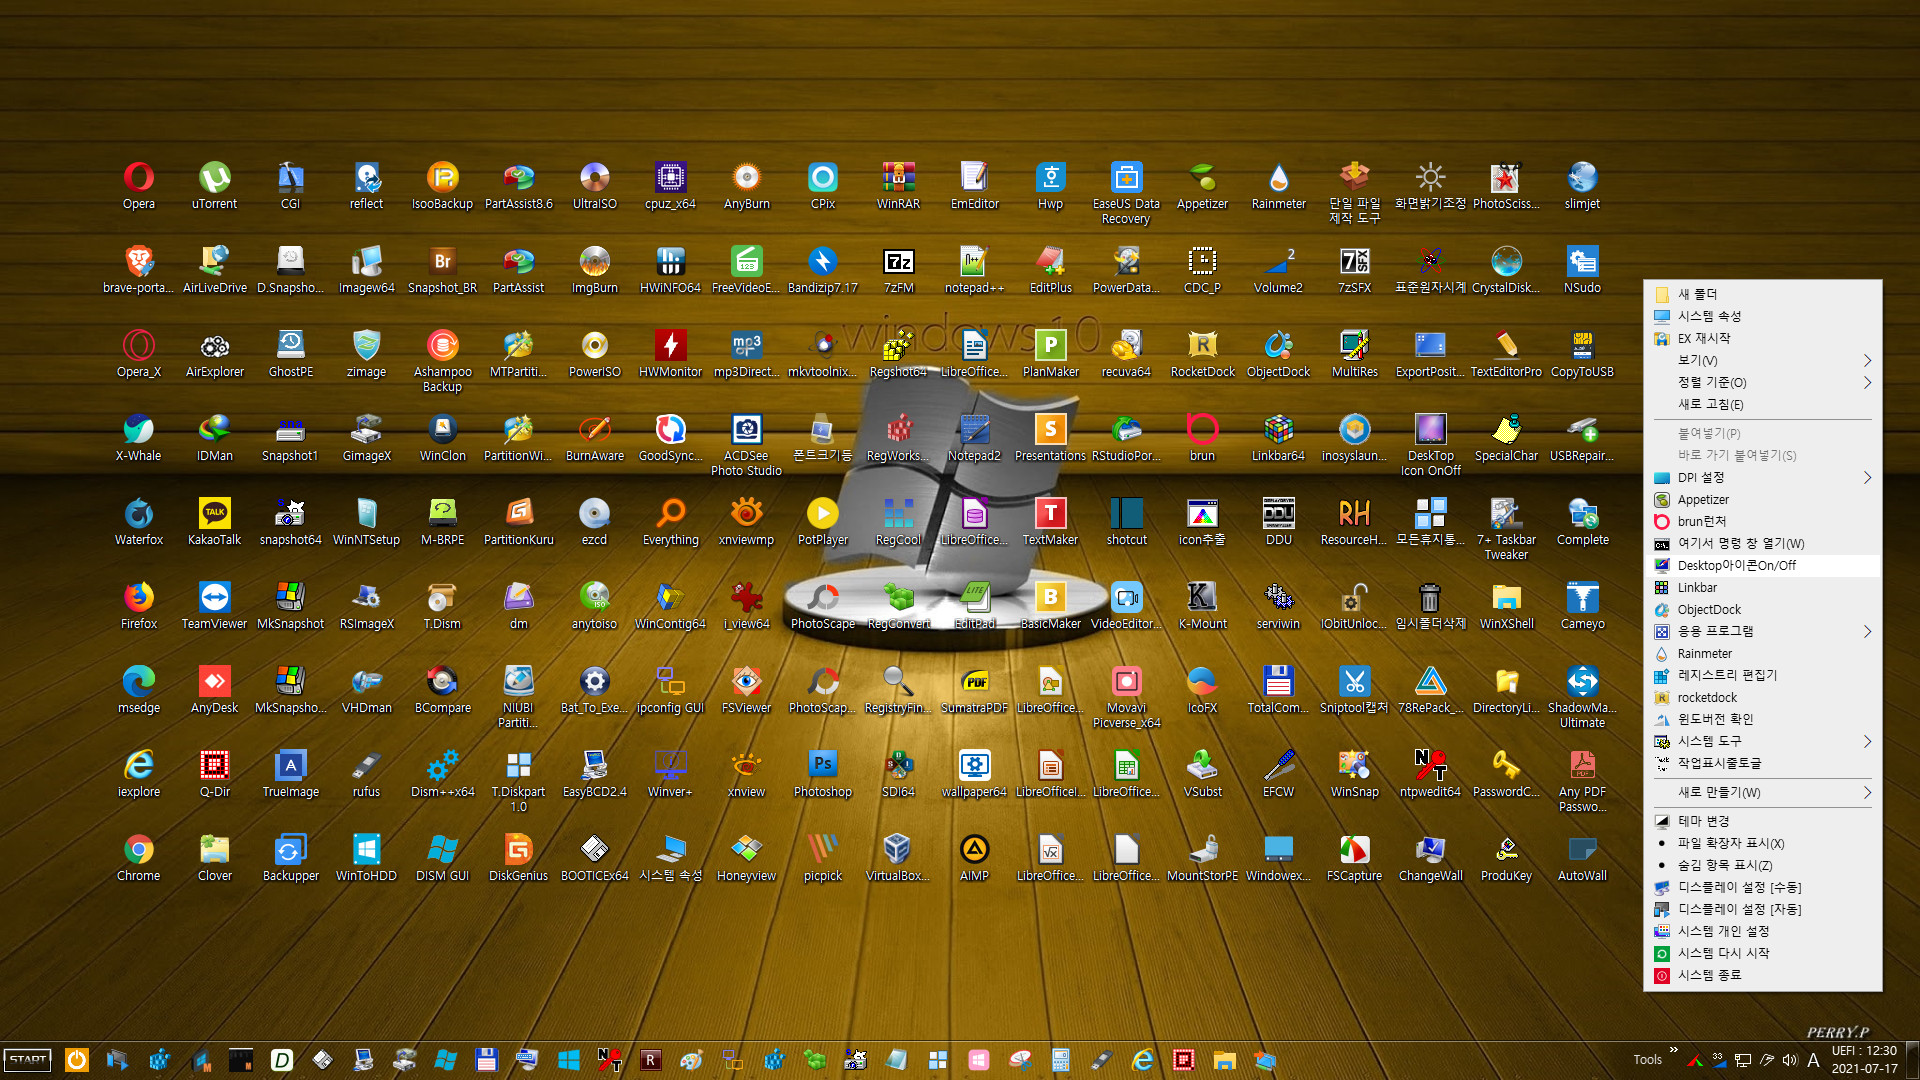Launch HWMonitor desktop shortcut
1920x1080 pixels.
(x=670, y=354)
